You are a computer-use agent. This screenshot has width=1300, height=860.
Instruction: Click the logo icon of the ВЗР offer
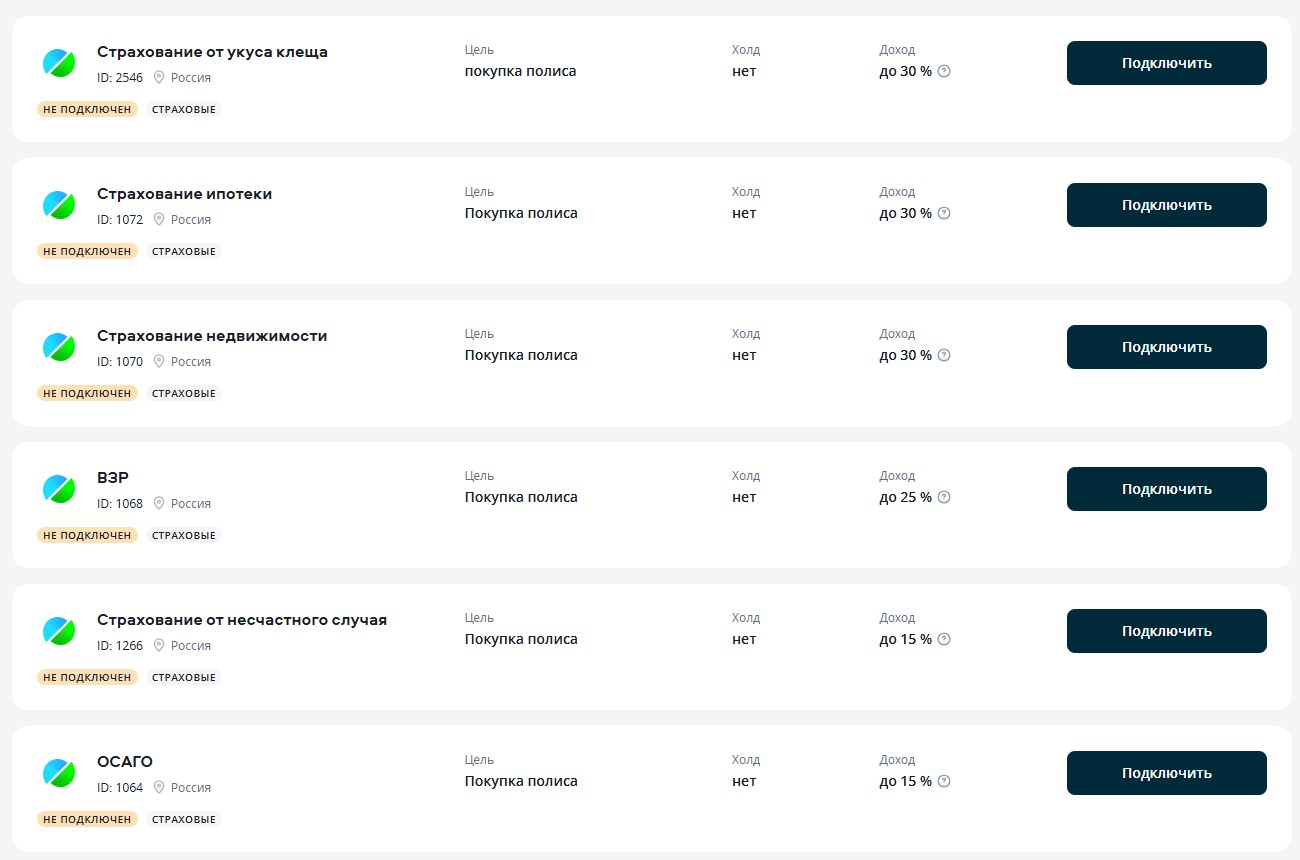tap(59, 489)
